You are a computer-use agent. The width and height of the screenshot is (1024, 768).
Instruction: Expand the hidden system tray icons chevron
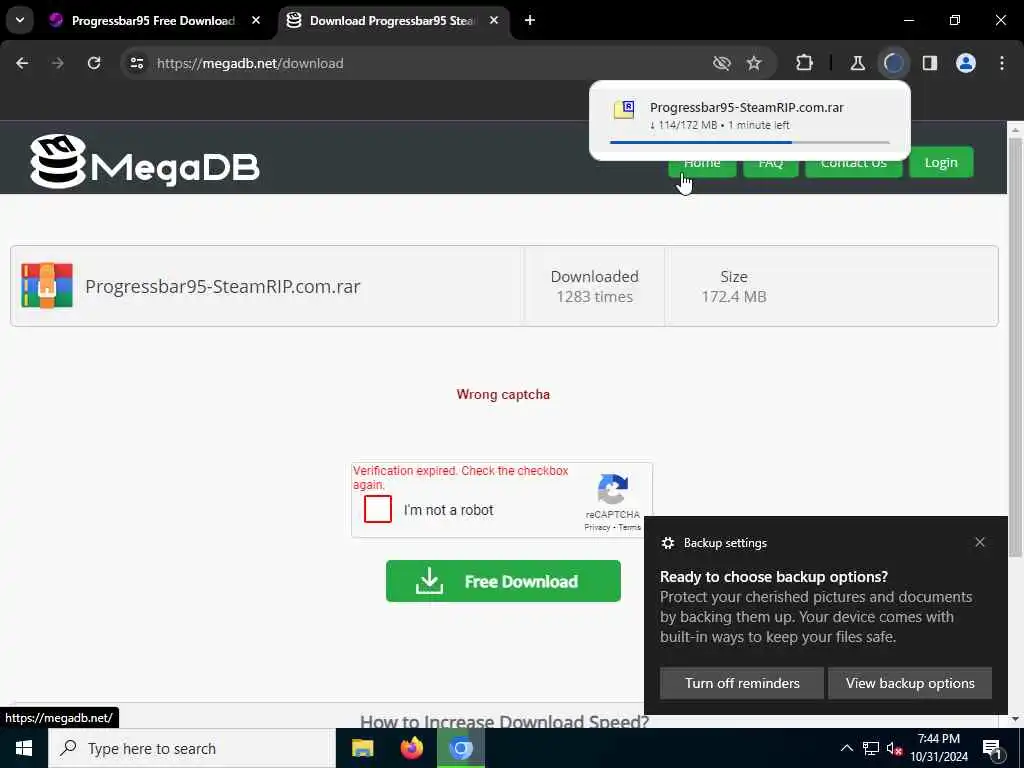point(847,748)
